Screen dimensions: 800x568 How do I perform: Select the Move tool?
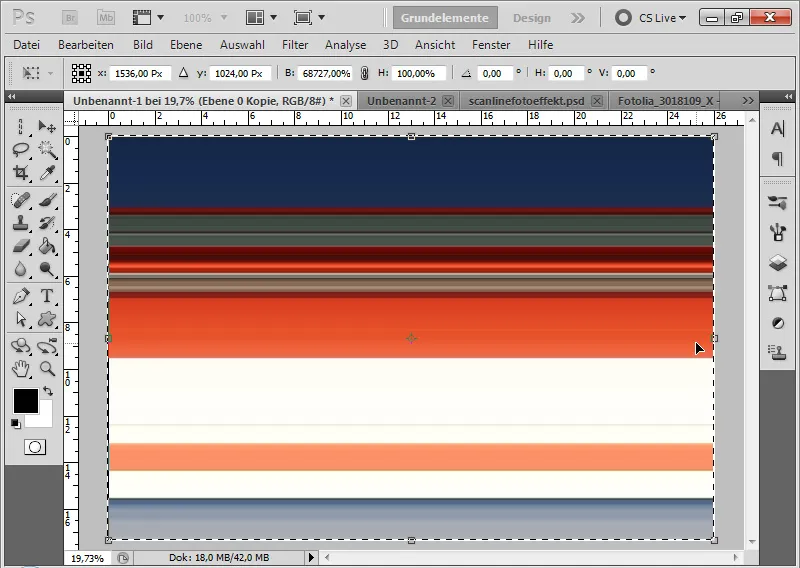[x=47, y=126]
